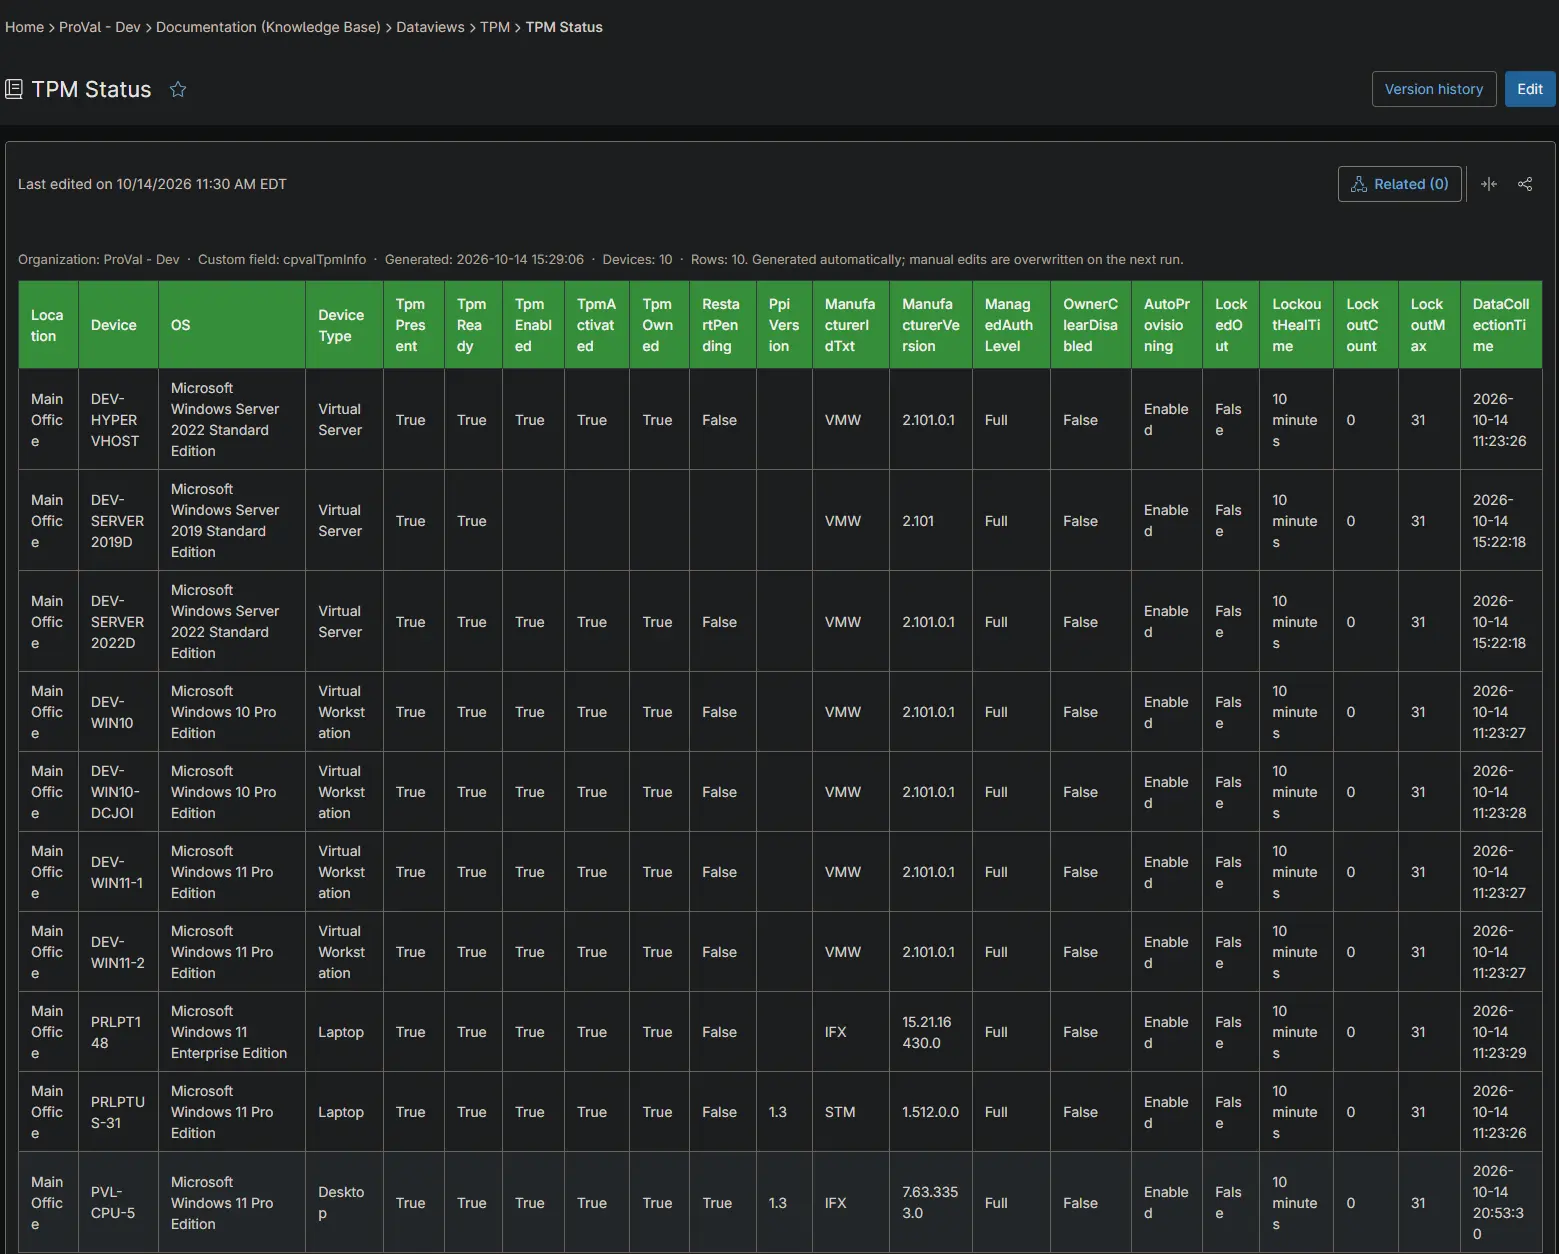Select the DEV-WIN11-1 device cell

point(118,872)
